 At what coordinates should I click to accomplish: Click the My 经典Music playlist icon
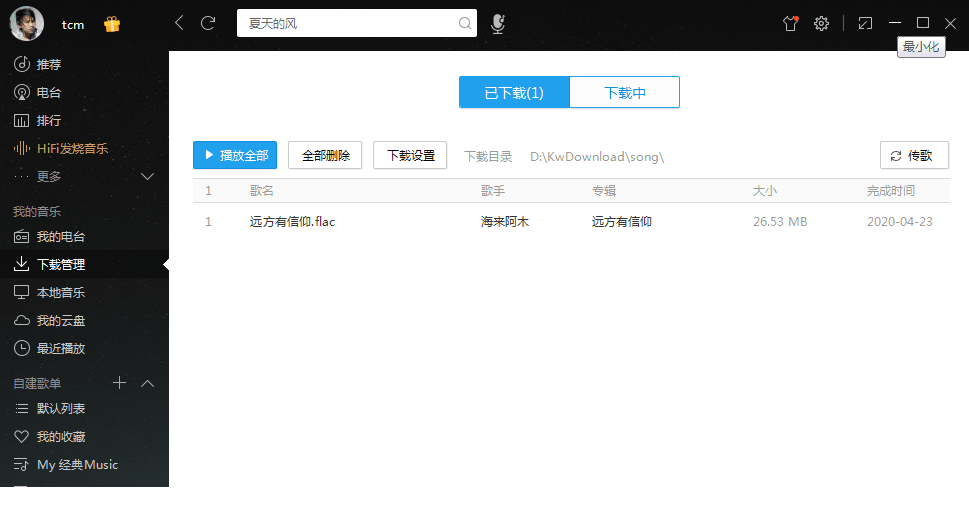click(x=21, y=465)
